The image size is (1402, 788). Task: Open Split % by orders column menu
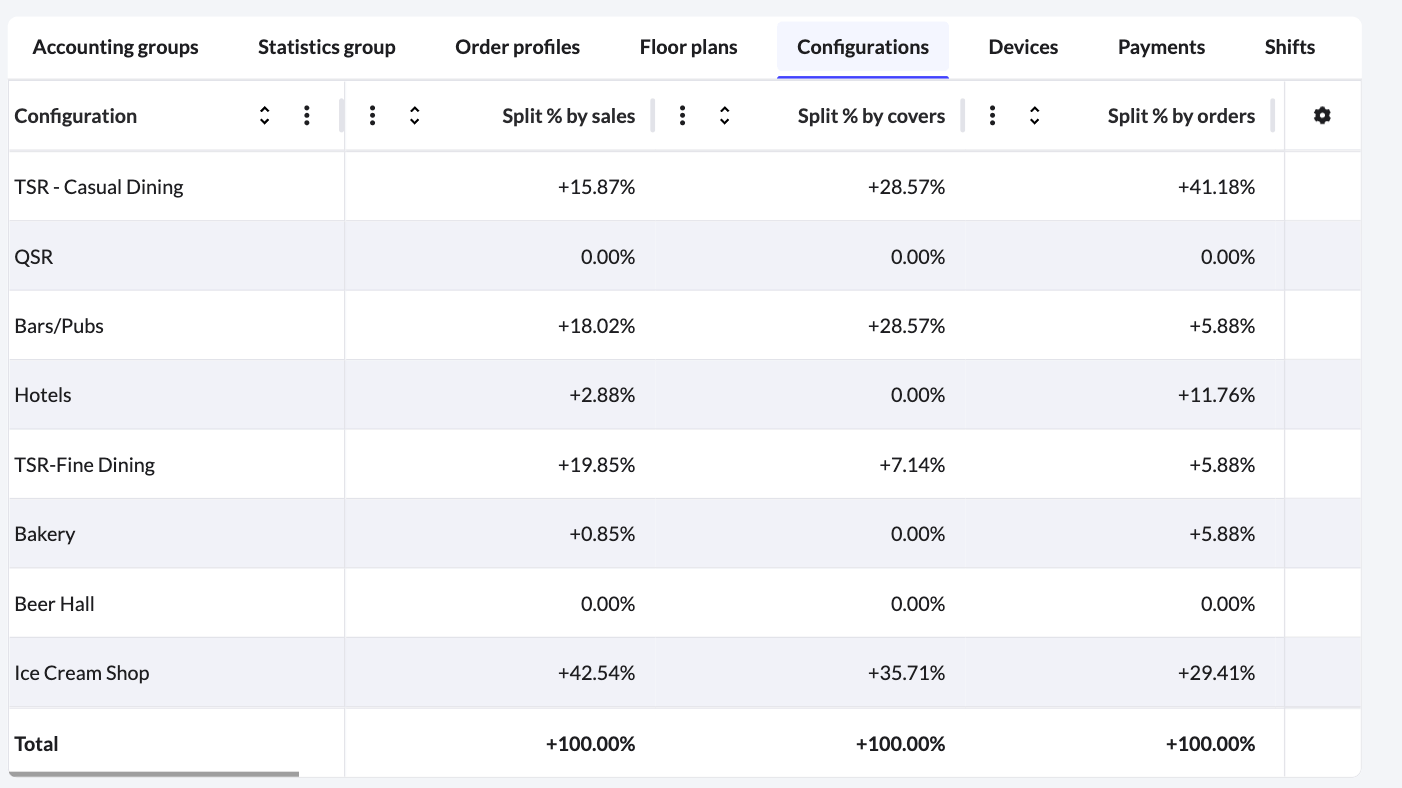[x=992, y=116]
